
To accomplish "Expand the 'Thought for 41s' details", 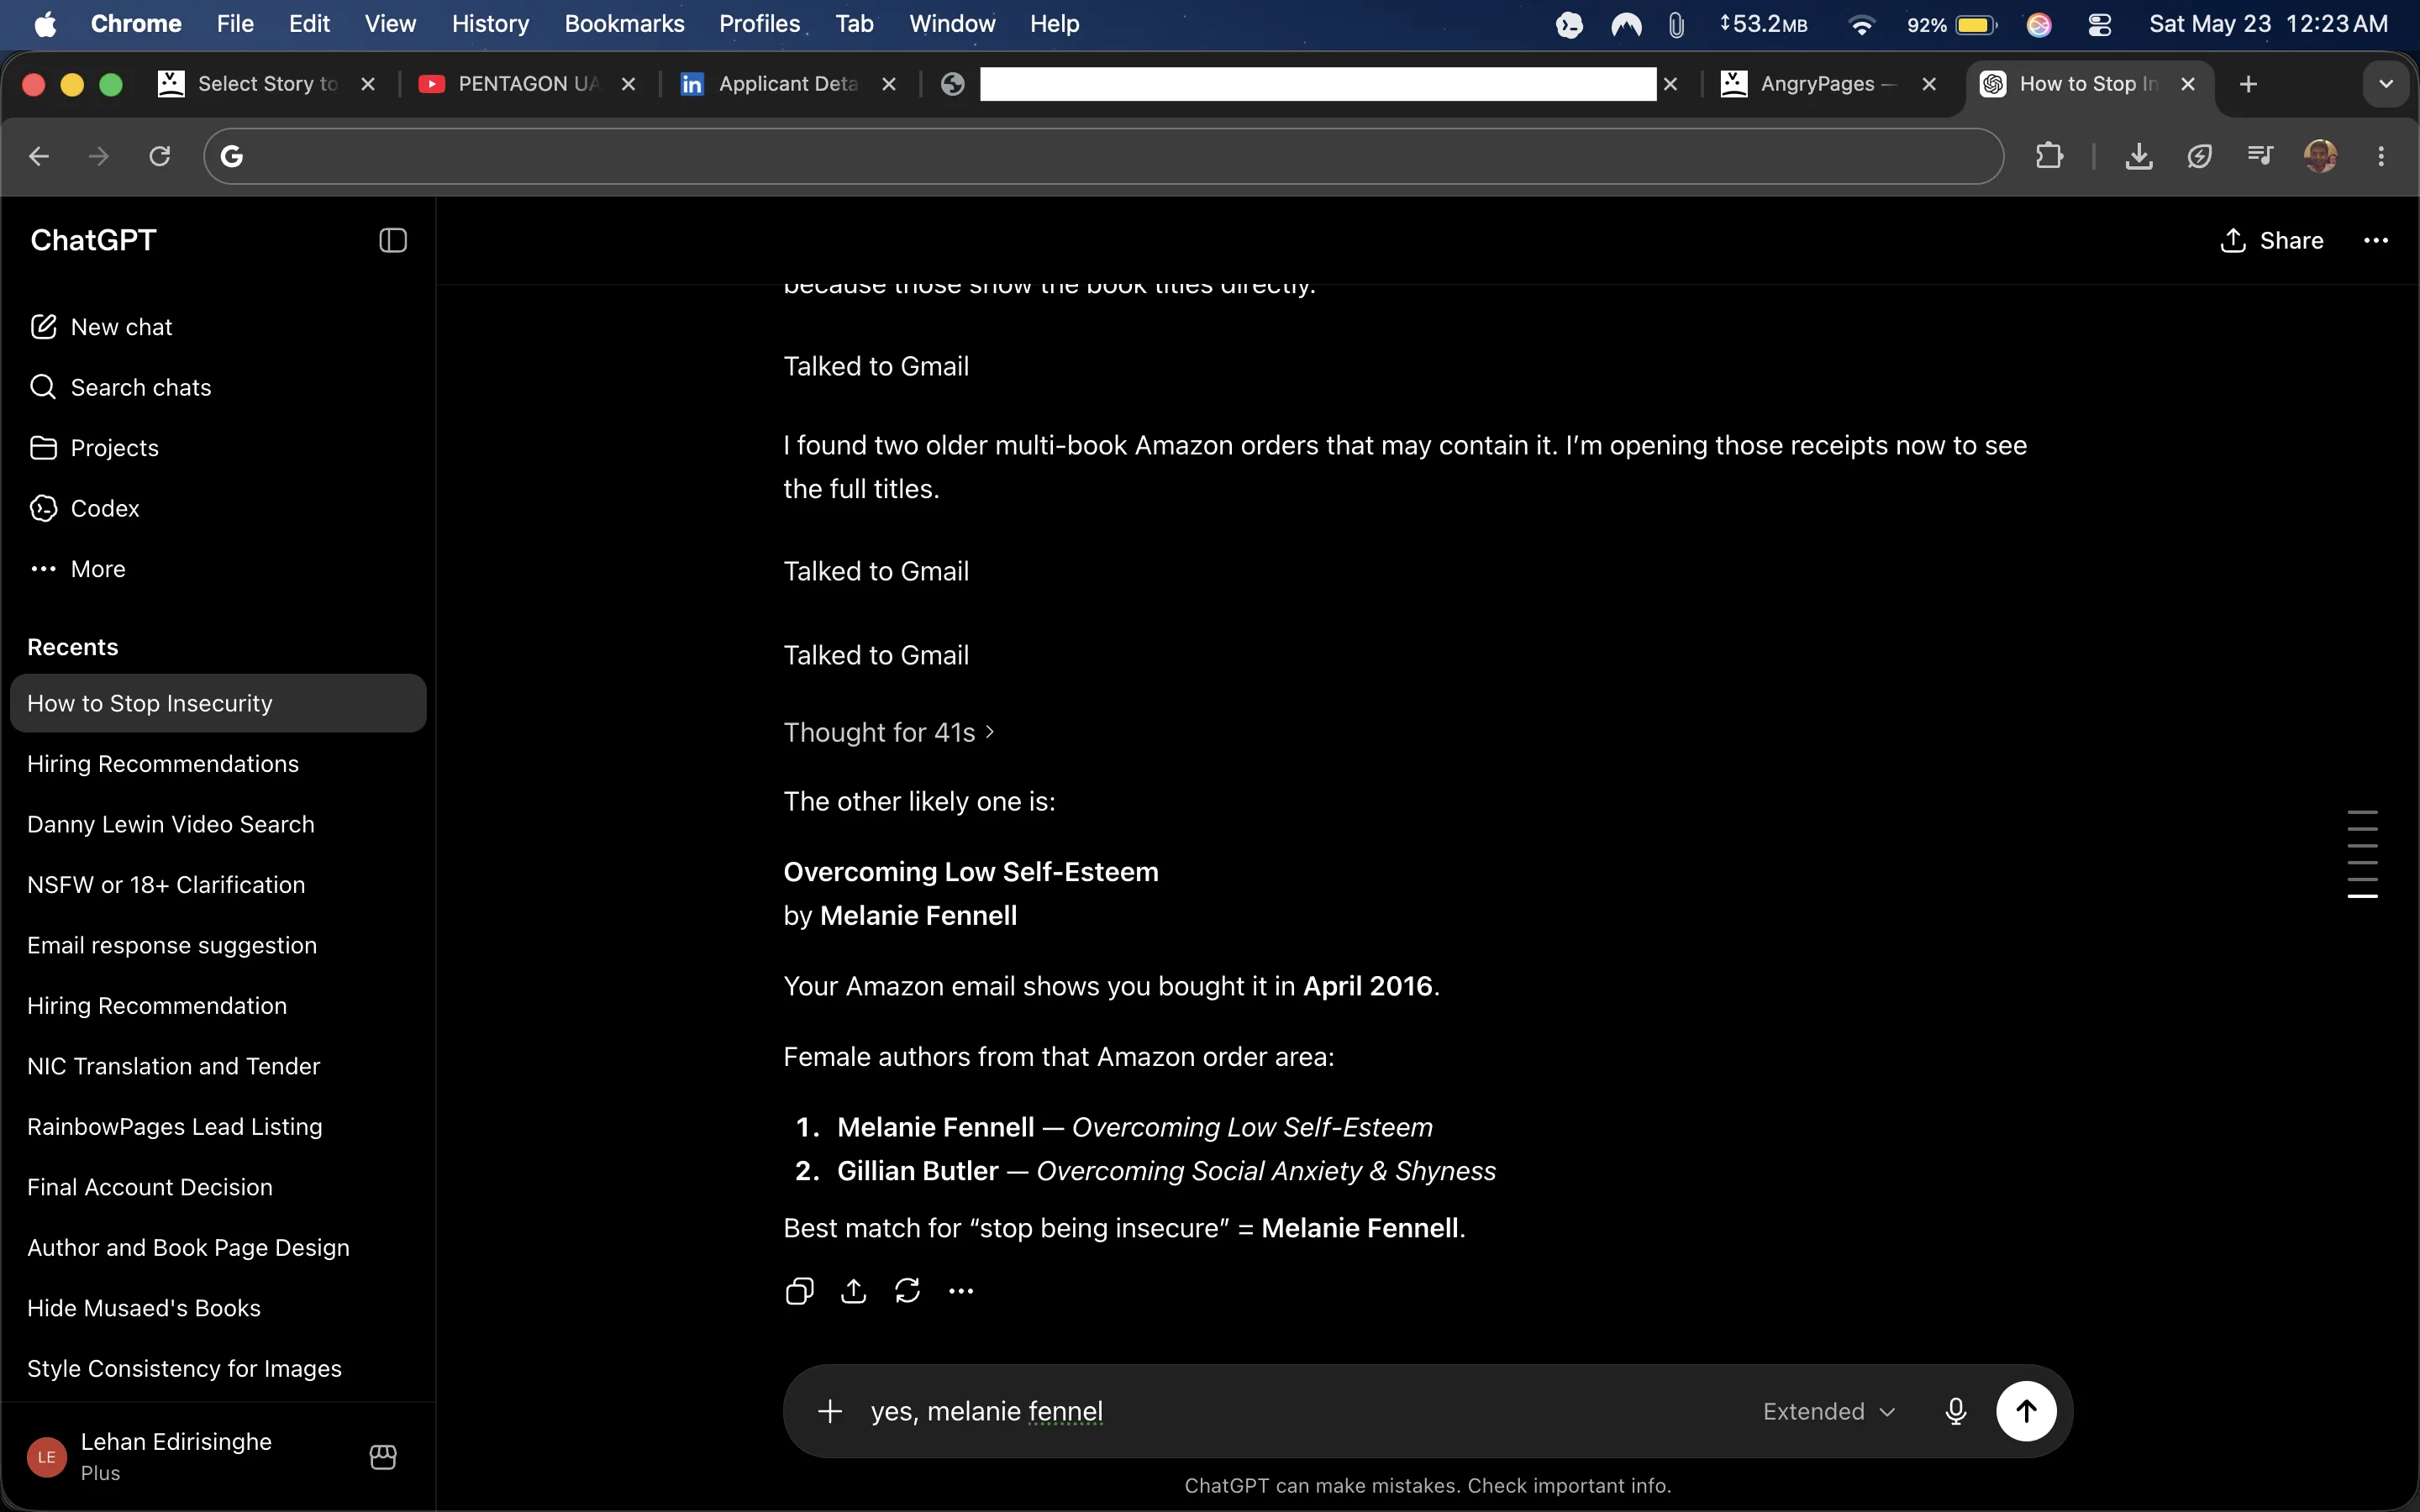I will tap(889, 733).
